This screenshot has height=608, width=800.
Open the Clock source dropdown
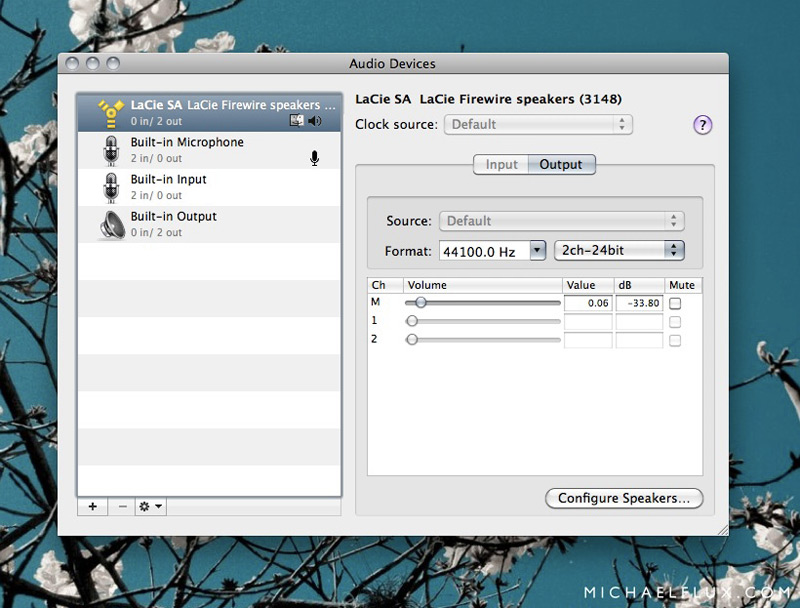pyautogui.click(x=538, y=124)
